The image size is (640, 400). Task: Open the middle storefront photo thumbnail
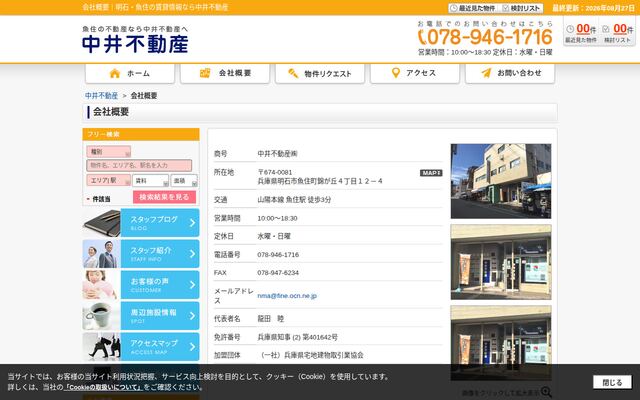click(501, 262)
